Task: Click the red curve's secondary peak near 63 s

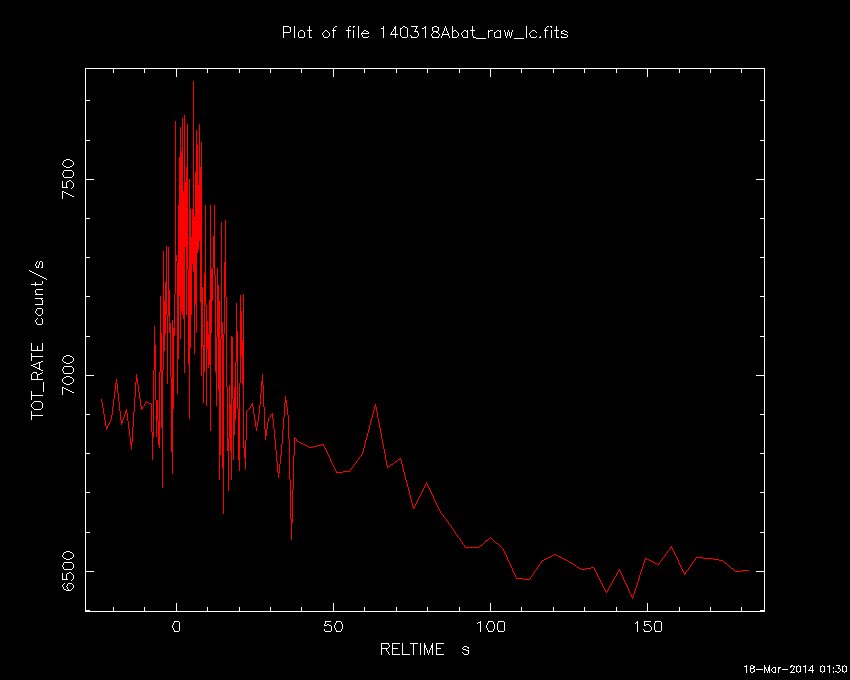Action: coord(375,405)
